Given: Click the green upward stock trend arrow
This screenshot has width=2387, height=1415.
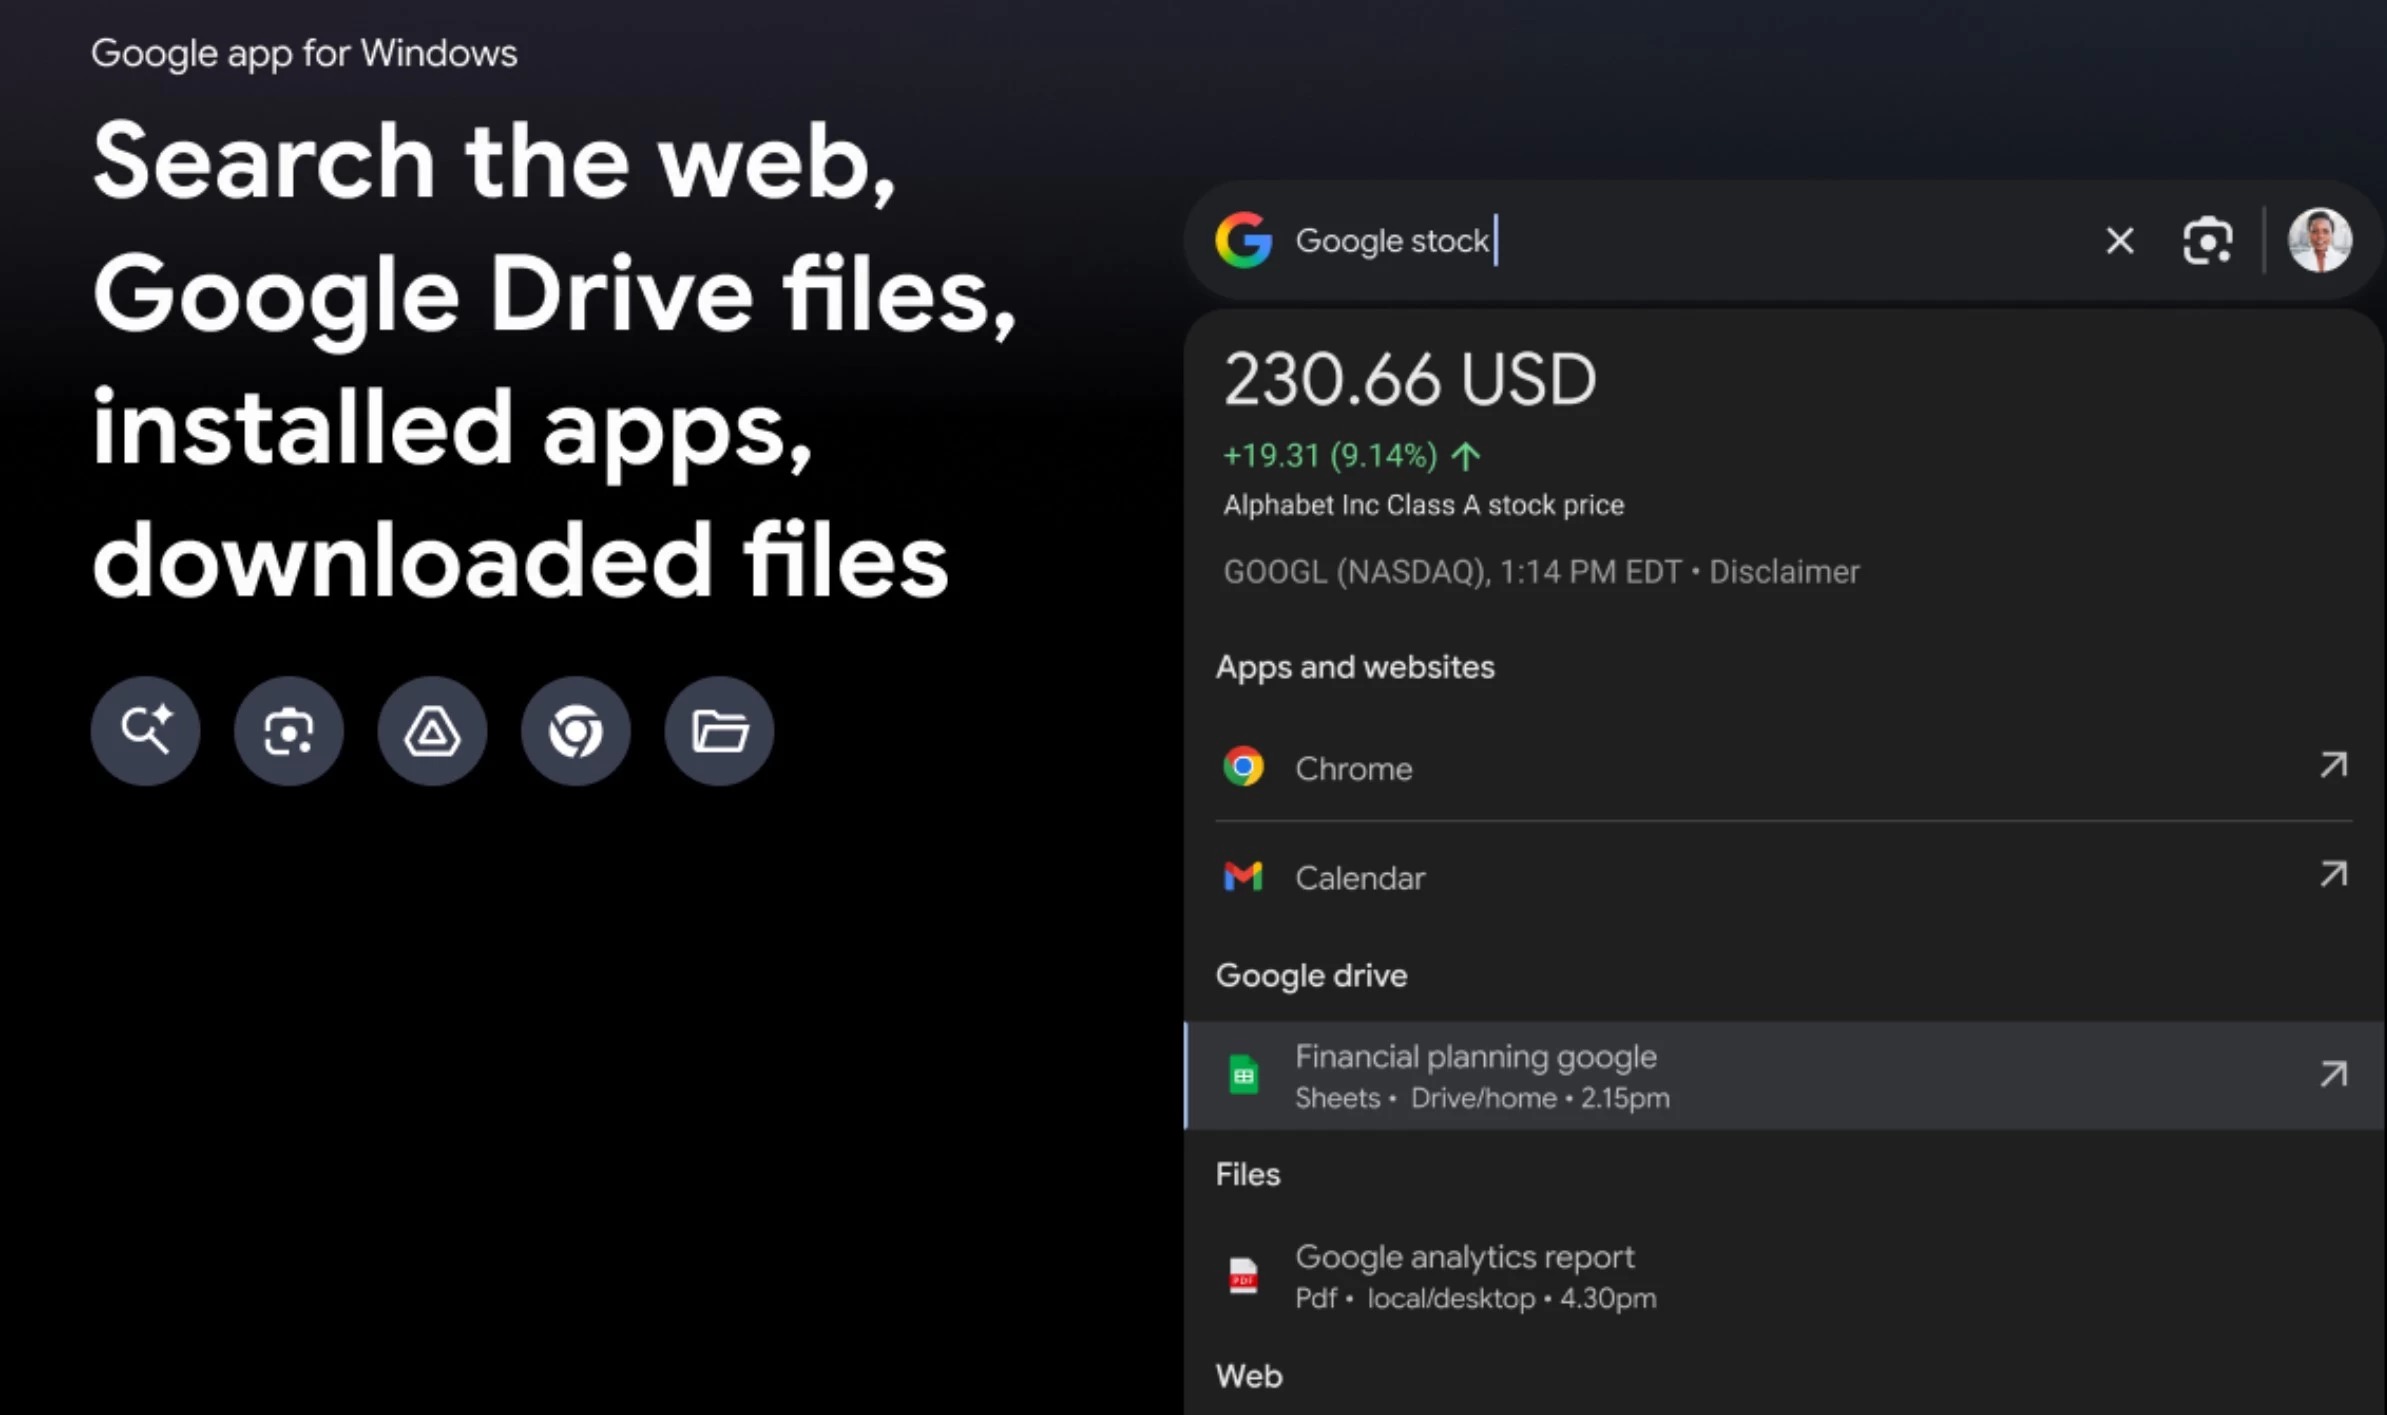Looking at the screenshot, I should click(x=1466, y=455).
